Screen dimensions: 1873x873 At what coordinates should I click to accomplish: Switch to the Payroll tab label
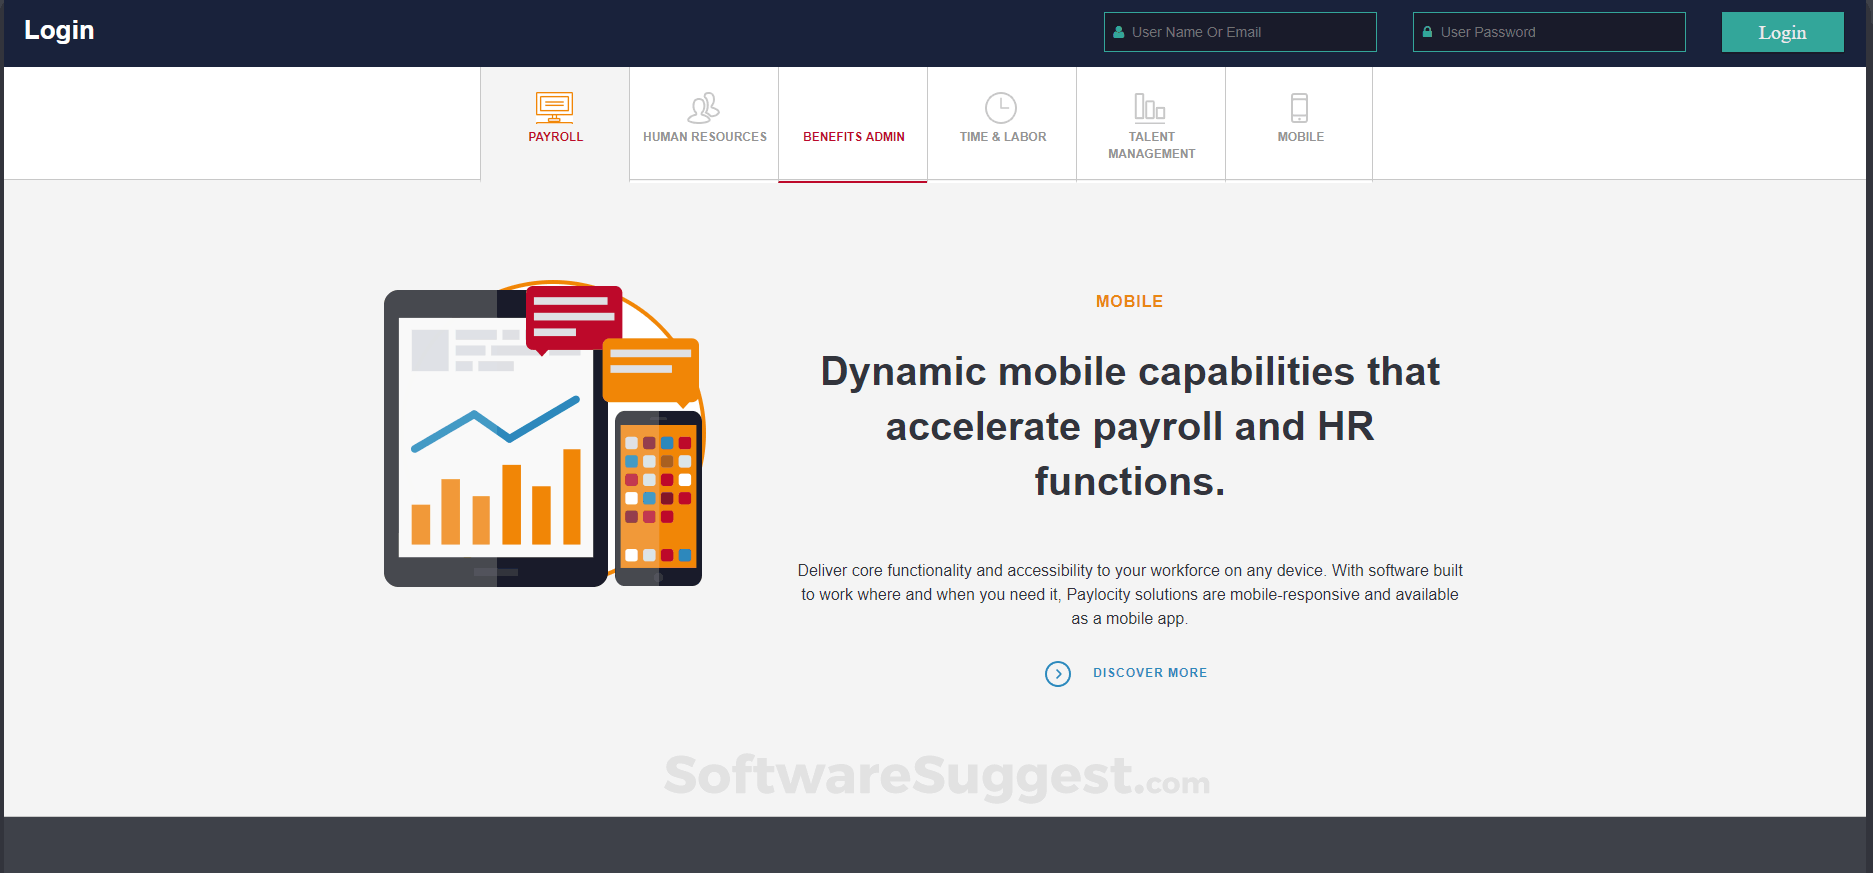[x=555, y=137]
